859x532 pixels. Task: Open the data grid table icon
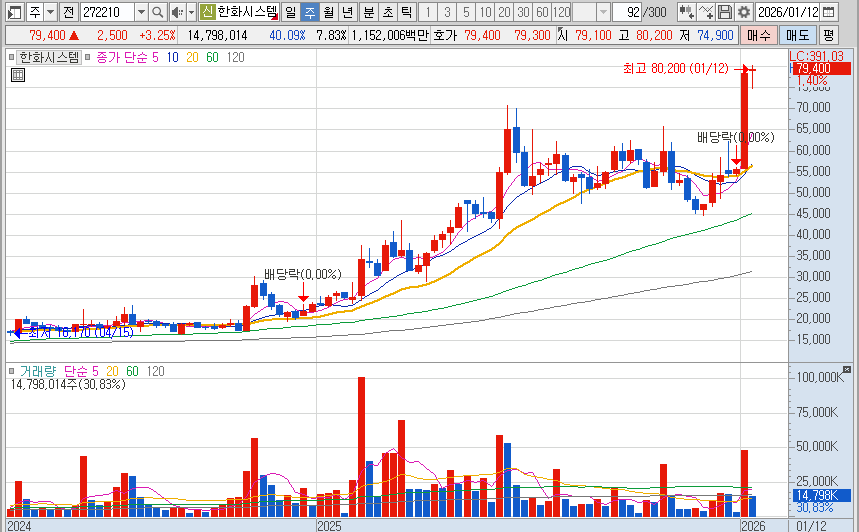pos(18,76)
